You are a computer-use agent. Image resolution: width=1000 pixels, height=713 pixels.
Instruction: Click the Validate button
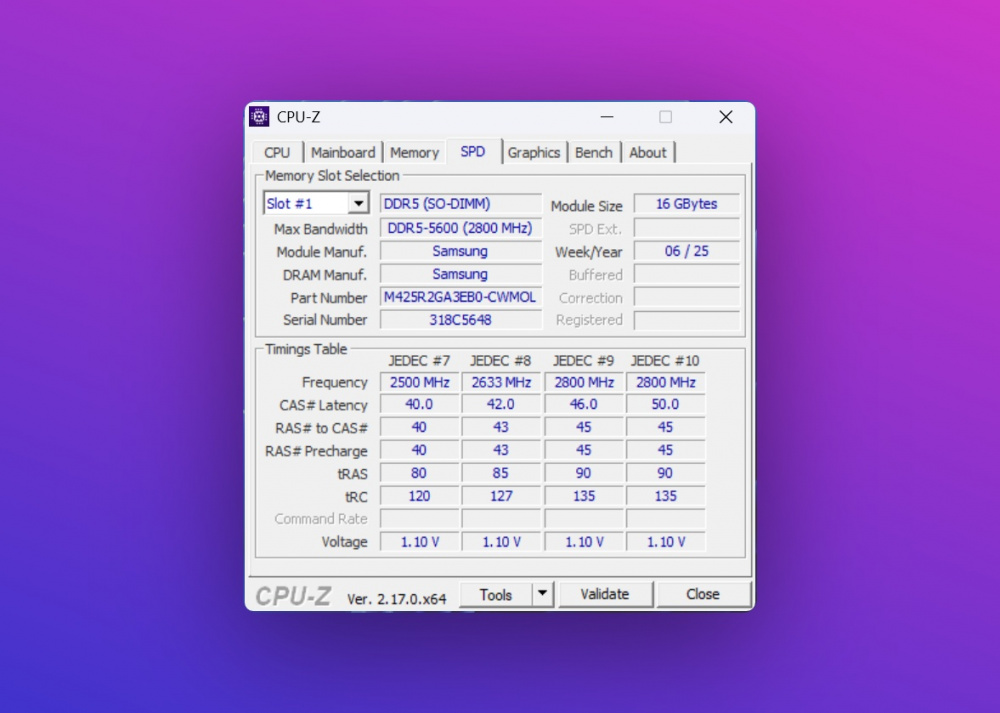[605, 594]
